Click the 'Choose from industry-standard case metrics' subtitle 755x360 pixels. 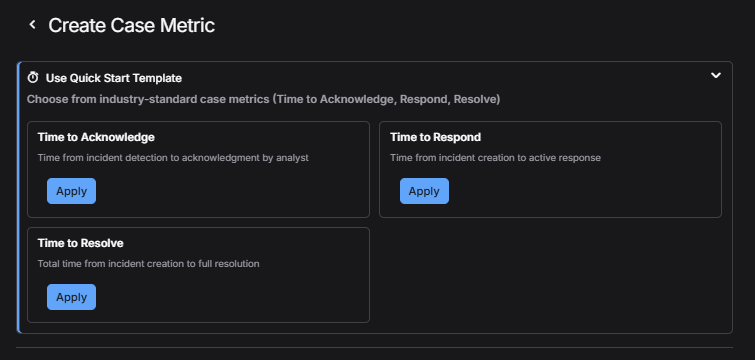[x=263, y=100]
